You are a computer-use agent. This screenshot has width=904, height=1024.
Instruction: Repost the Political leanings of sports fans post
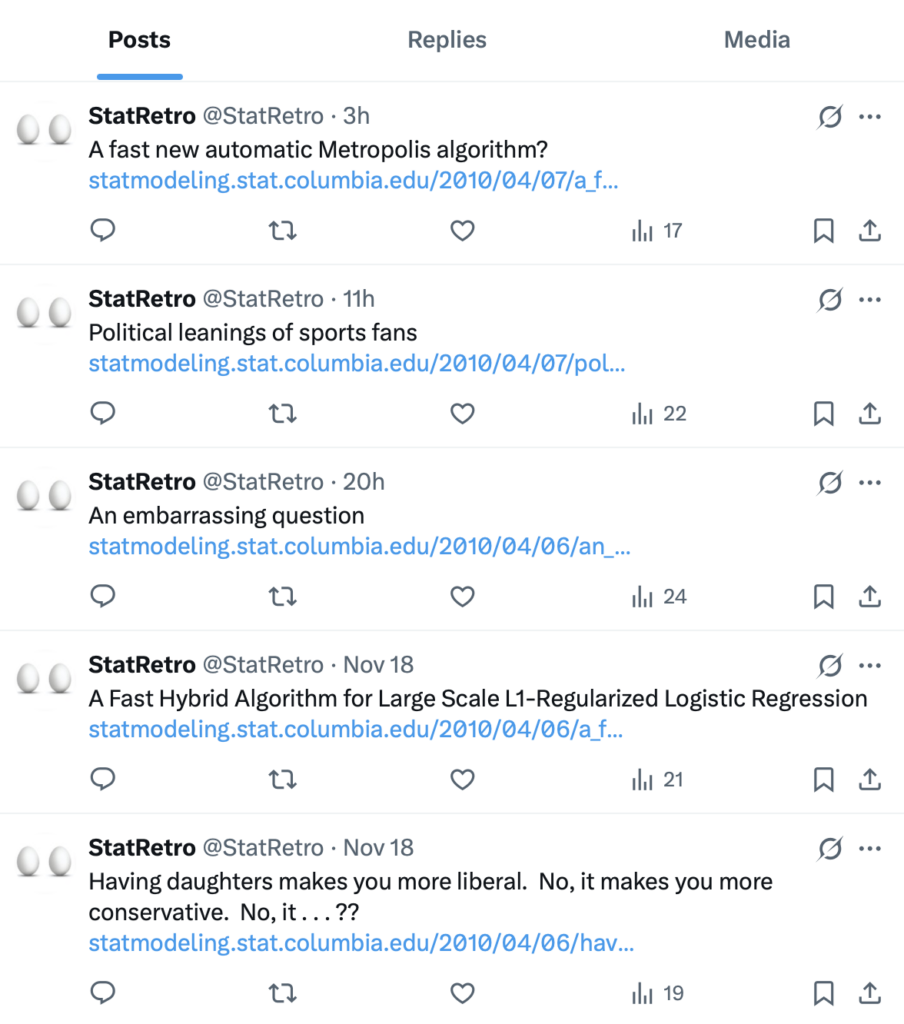point(283,414)
